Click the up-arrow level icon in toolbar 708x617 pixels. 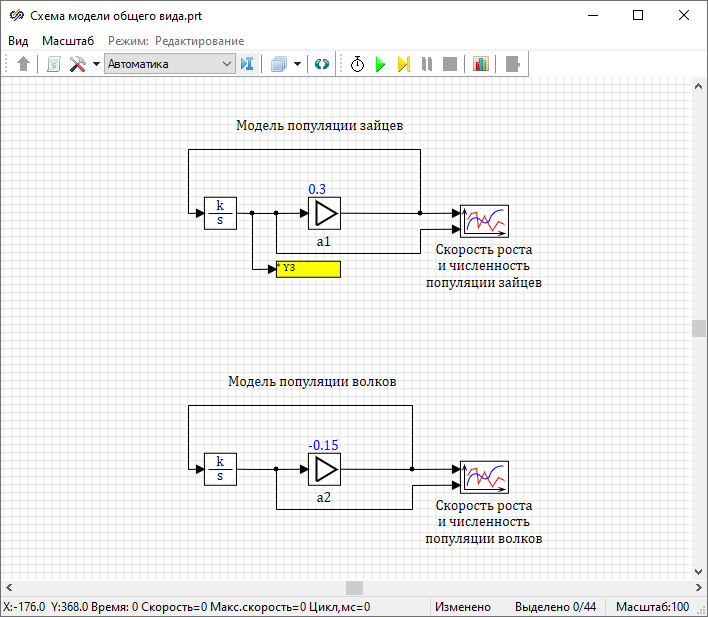coord(24,64)
